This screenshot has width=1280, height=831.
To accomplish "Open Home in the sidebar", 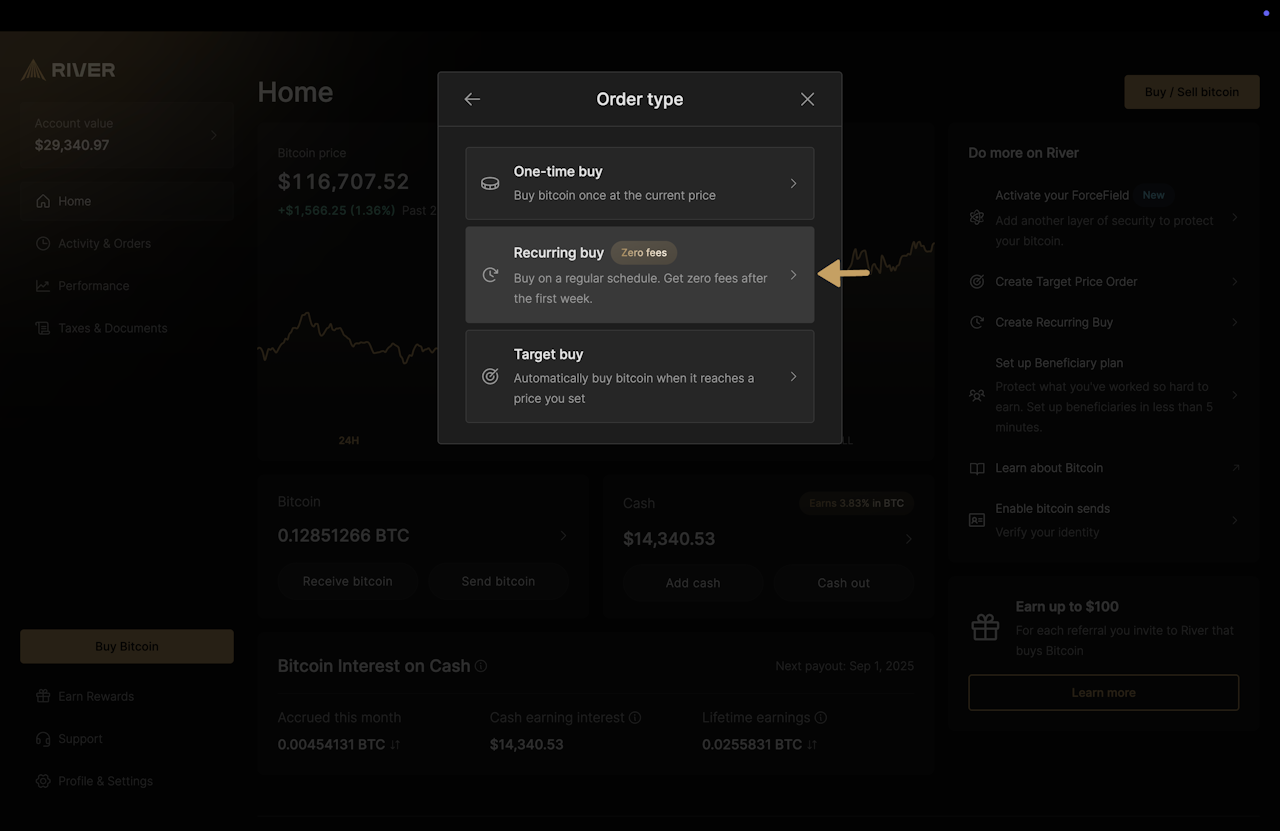I will (x=74, y=201).
